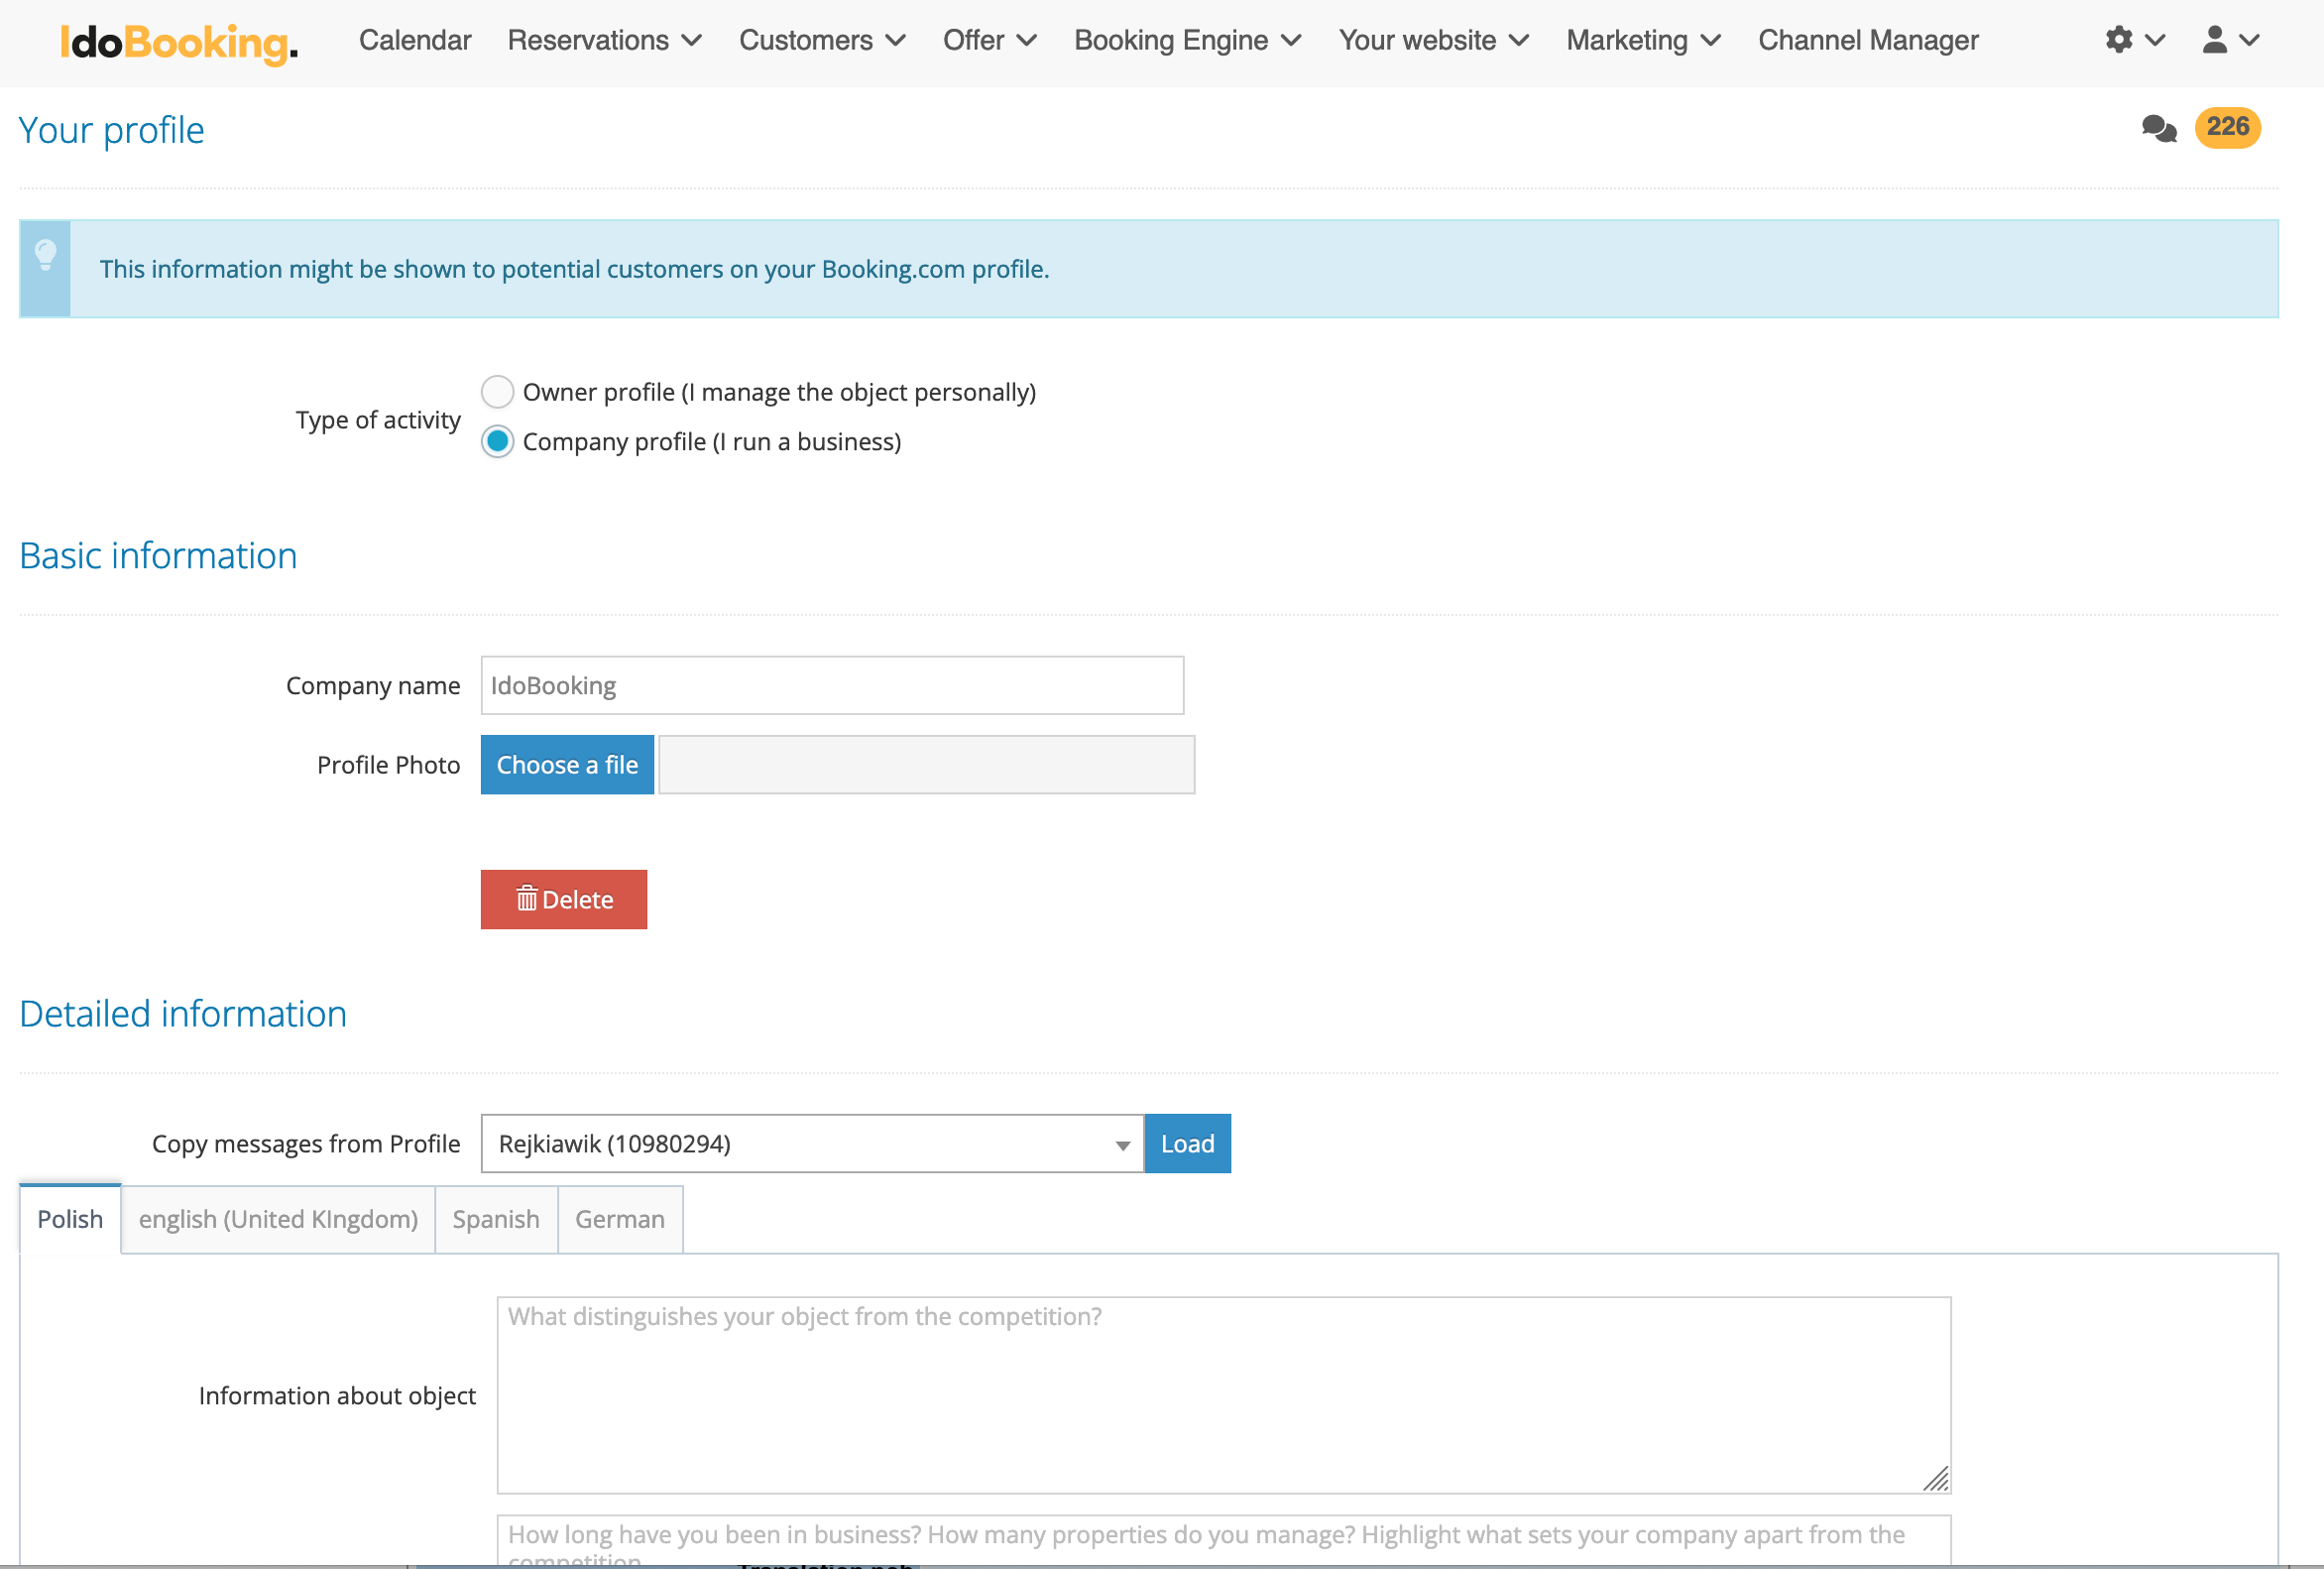Click the Company name input field
Image resolution: width=2324 pixels, height=1569 pixels.
(x=831, y=685)
